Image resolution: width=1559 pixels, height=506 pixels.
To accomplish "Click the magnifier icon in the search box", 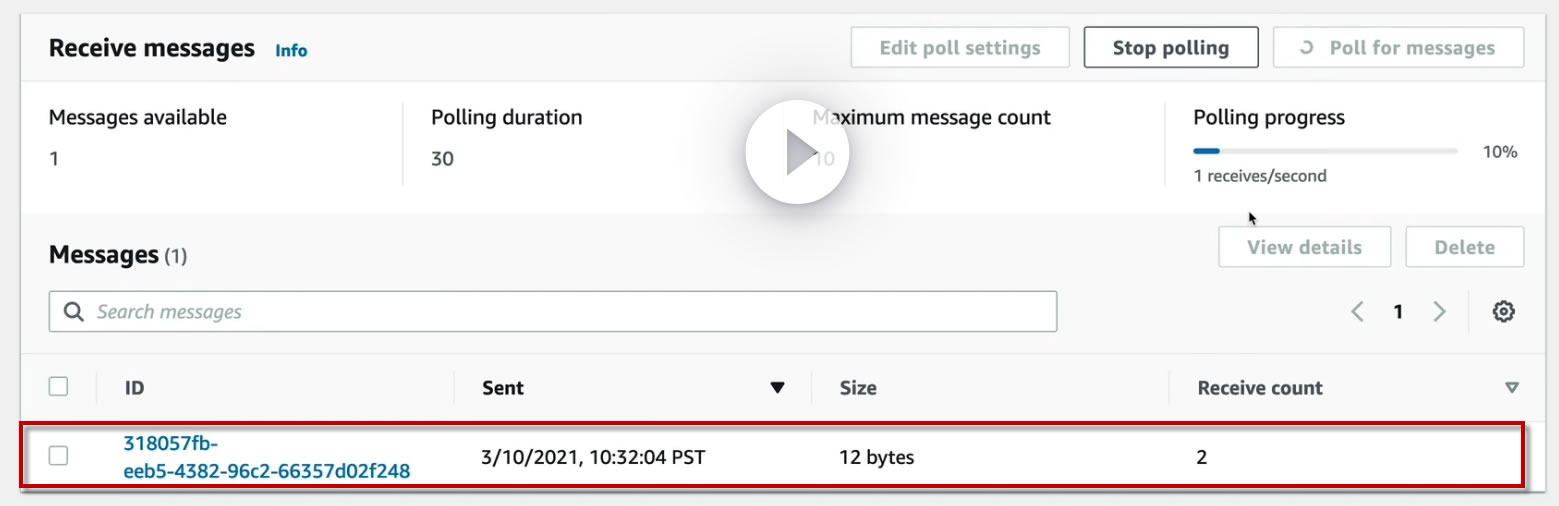I will pos(73,312).
